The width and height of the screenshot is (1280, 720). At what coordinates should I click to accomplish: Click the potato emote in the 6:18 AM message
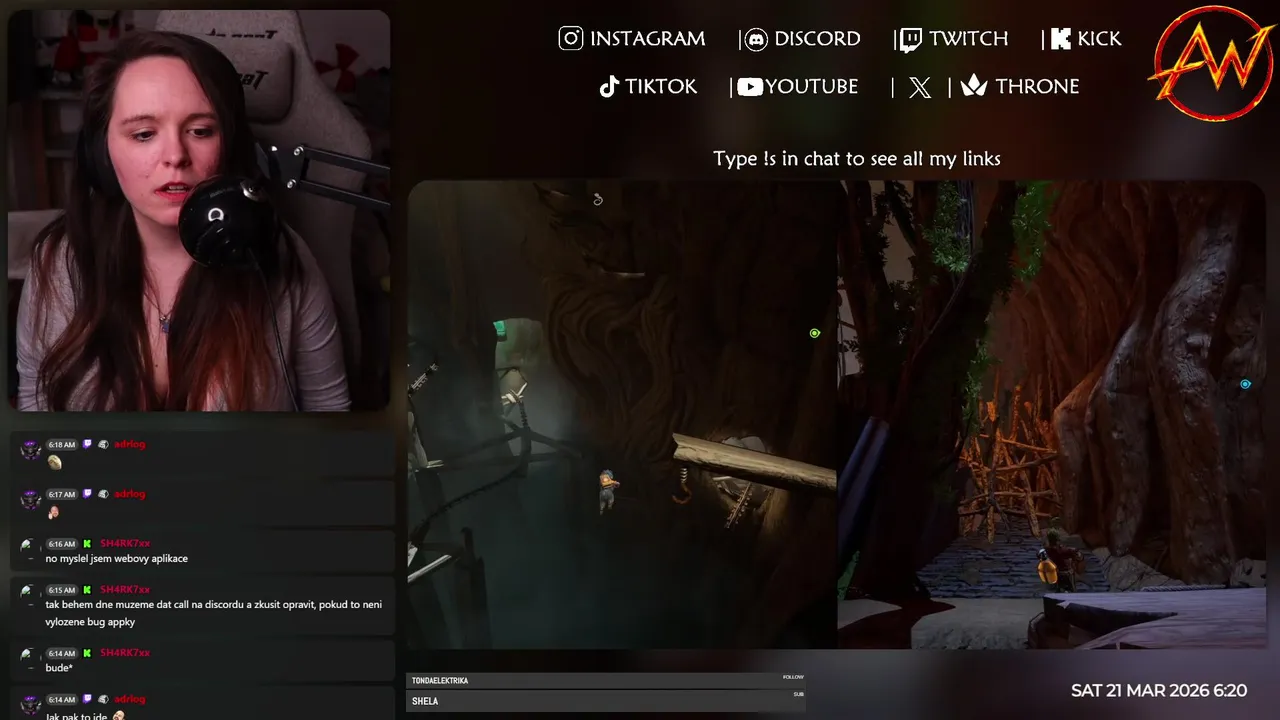click(54, 462)
